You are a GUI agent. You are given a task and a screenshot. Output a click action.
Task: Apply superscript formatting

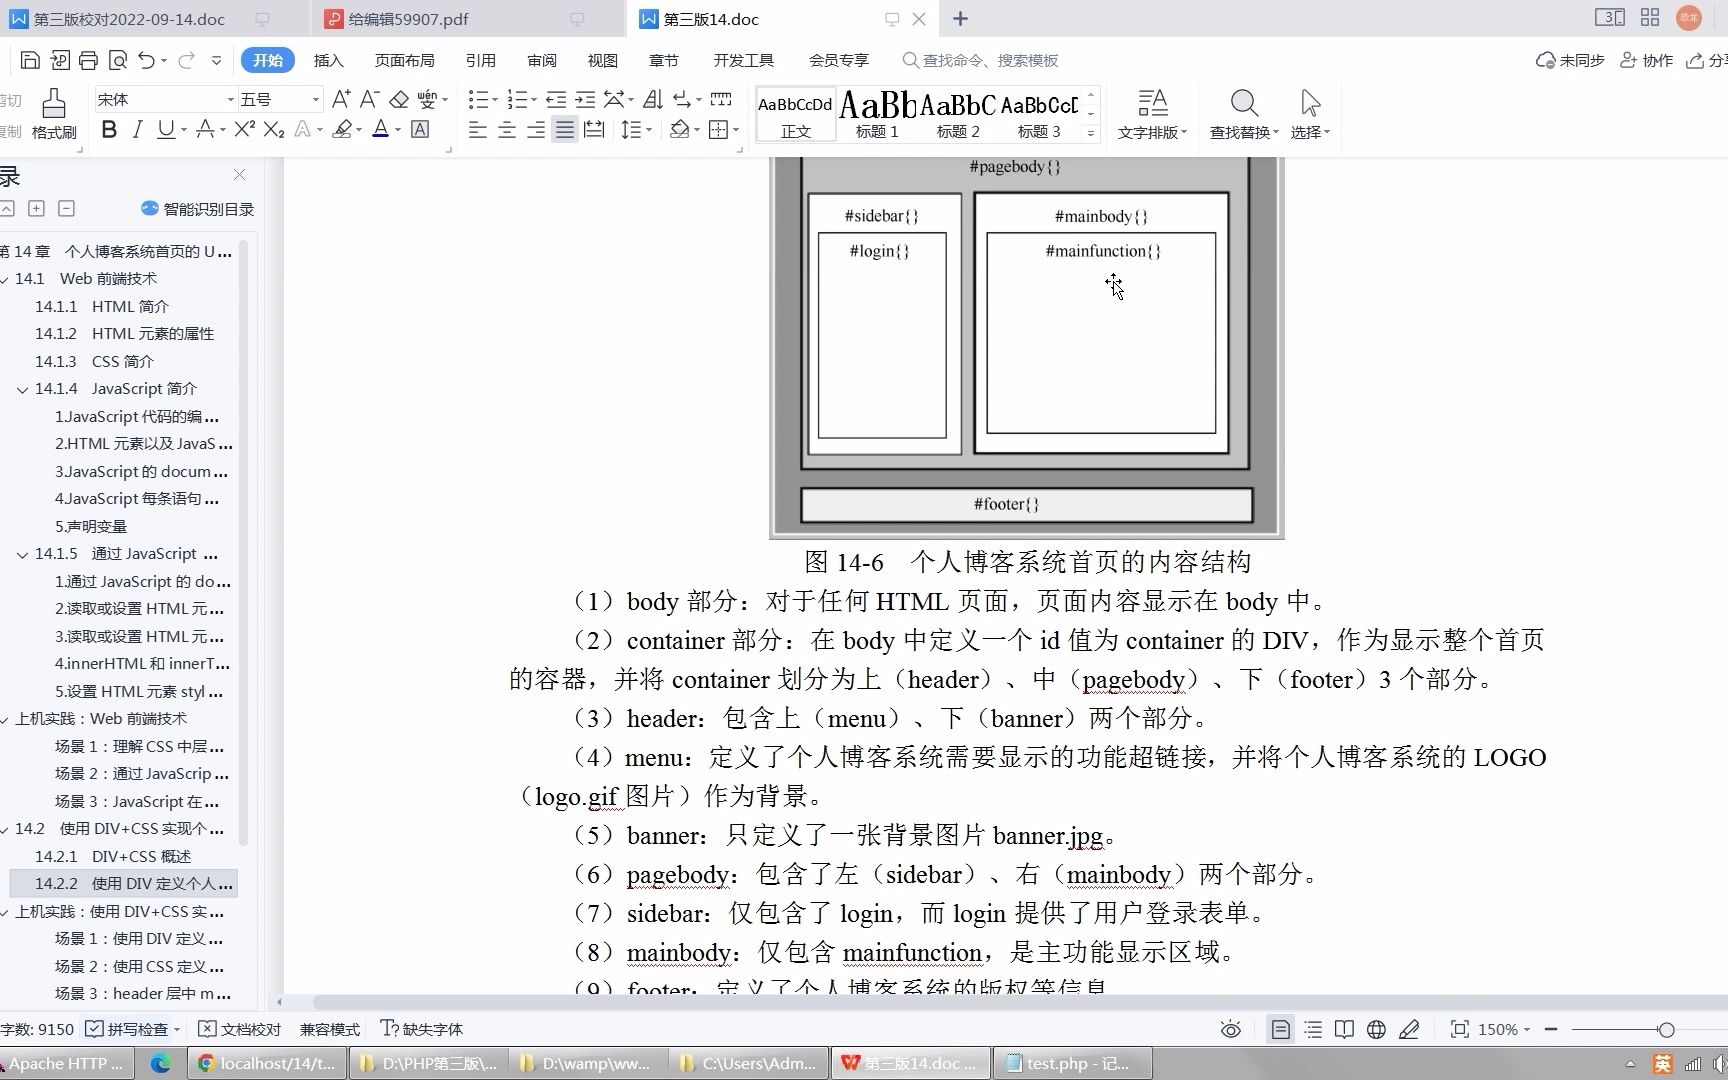coord(245,129)
